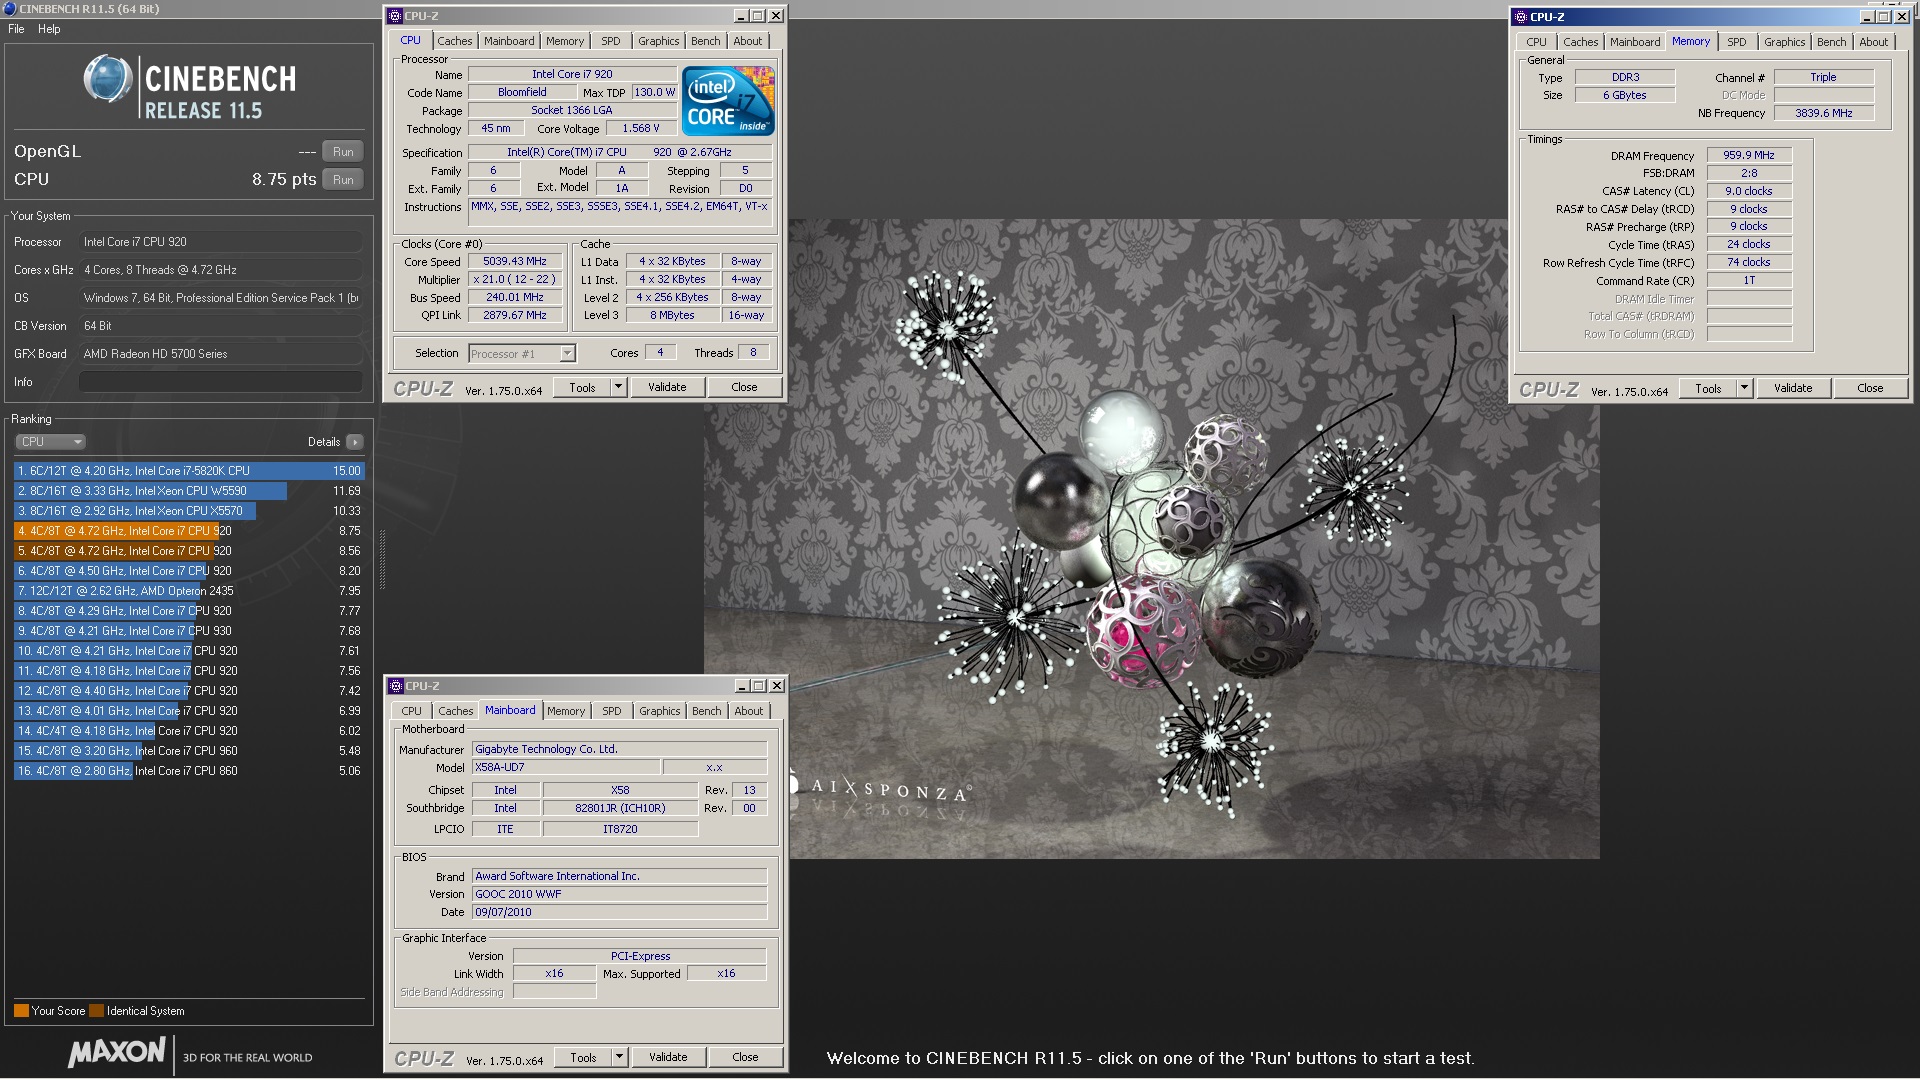
Task: Open SPD tab in top-right CPU-Z window
Action: 1737,42
